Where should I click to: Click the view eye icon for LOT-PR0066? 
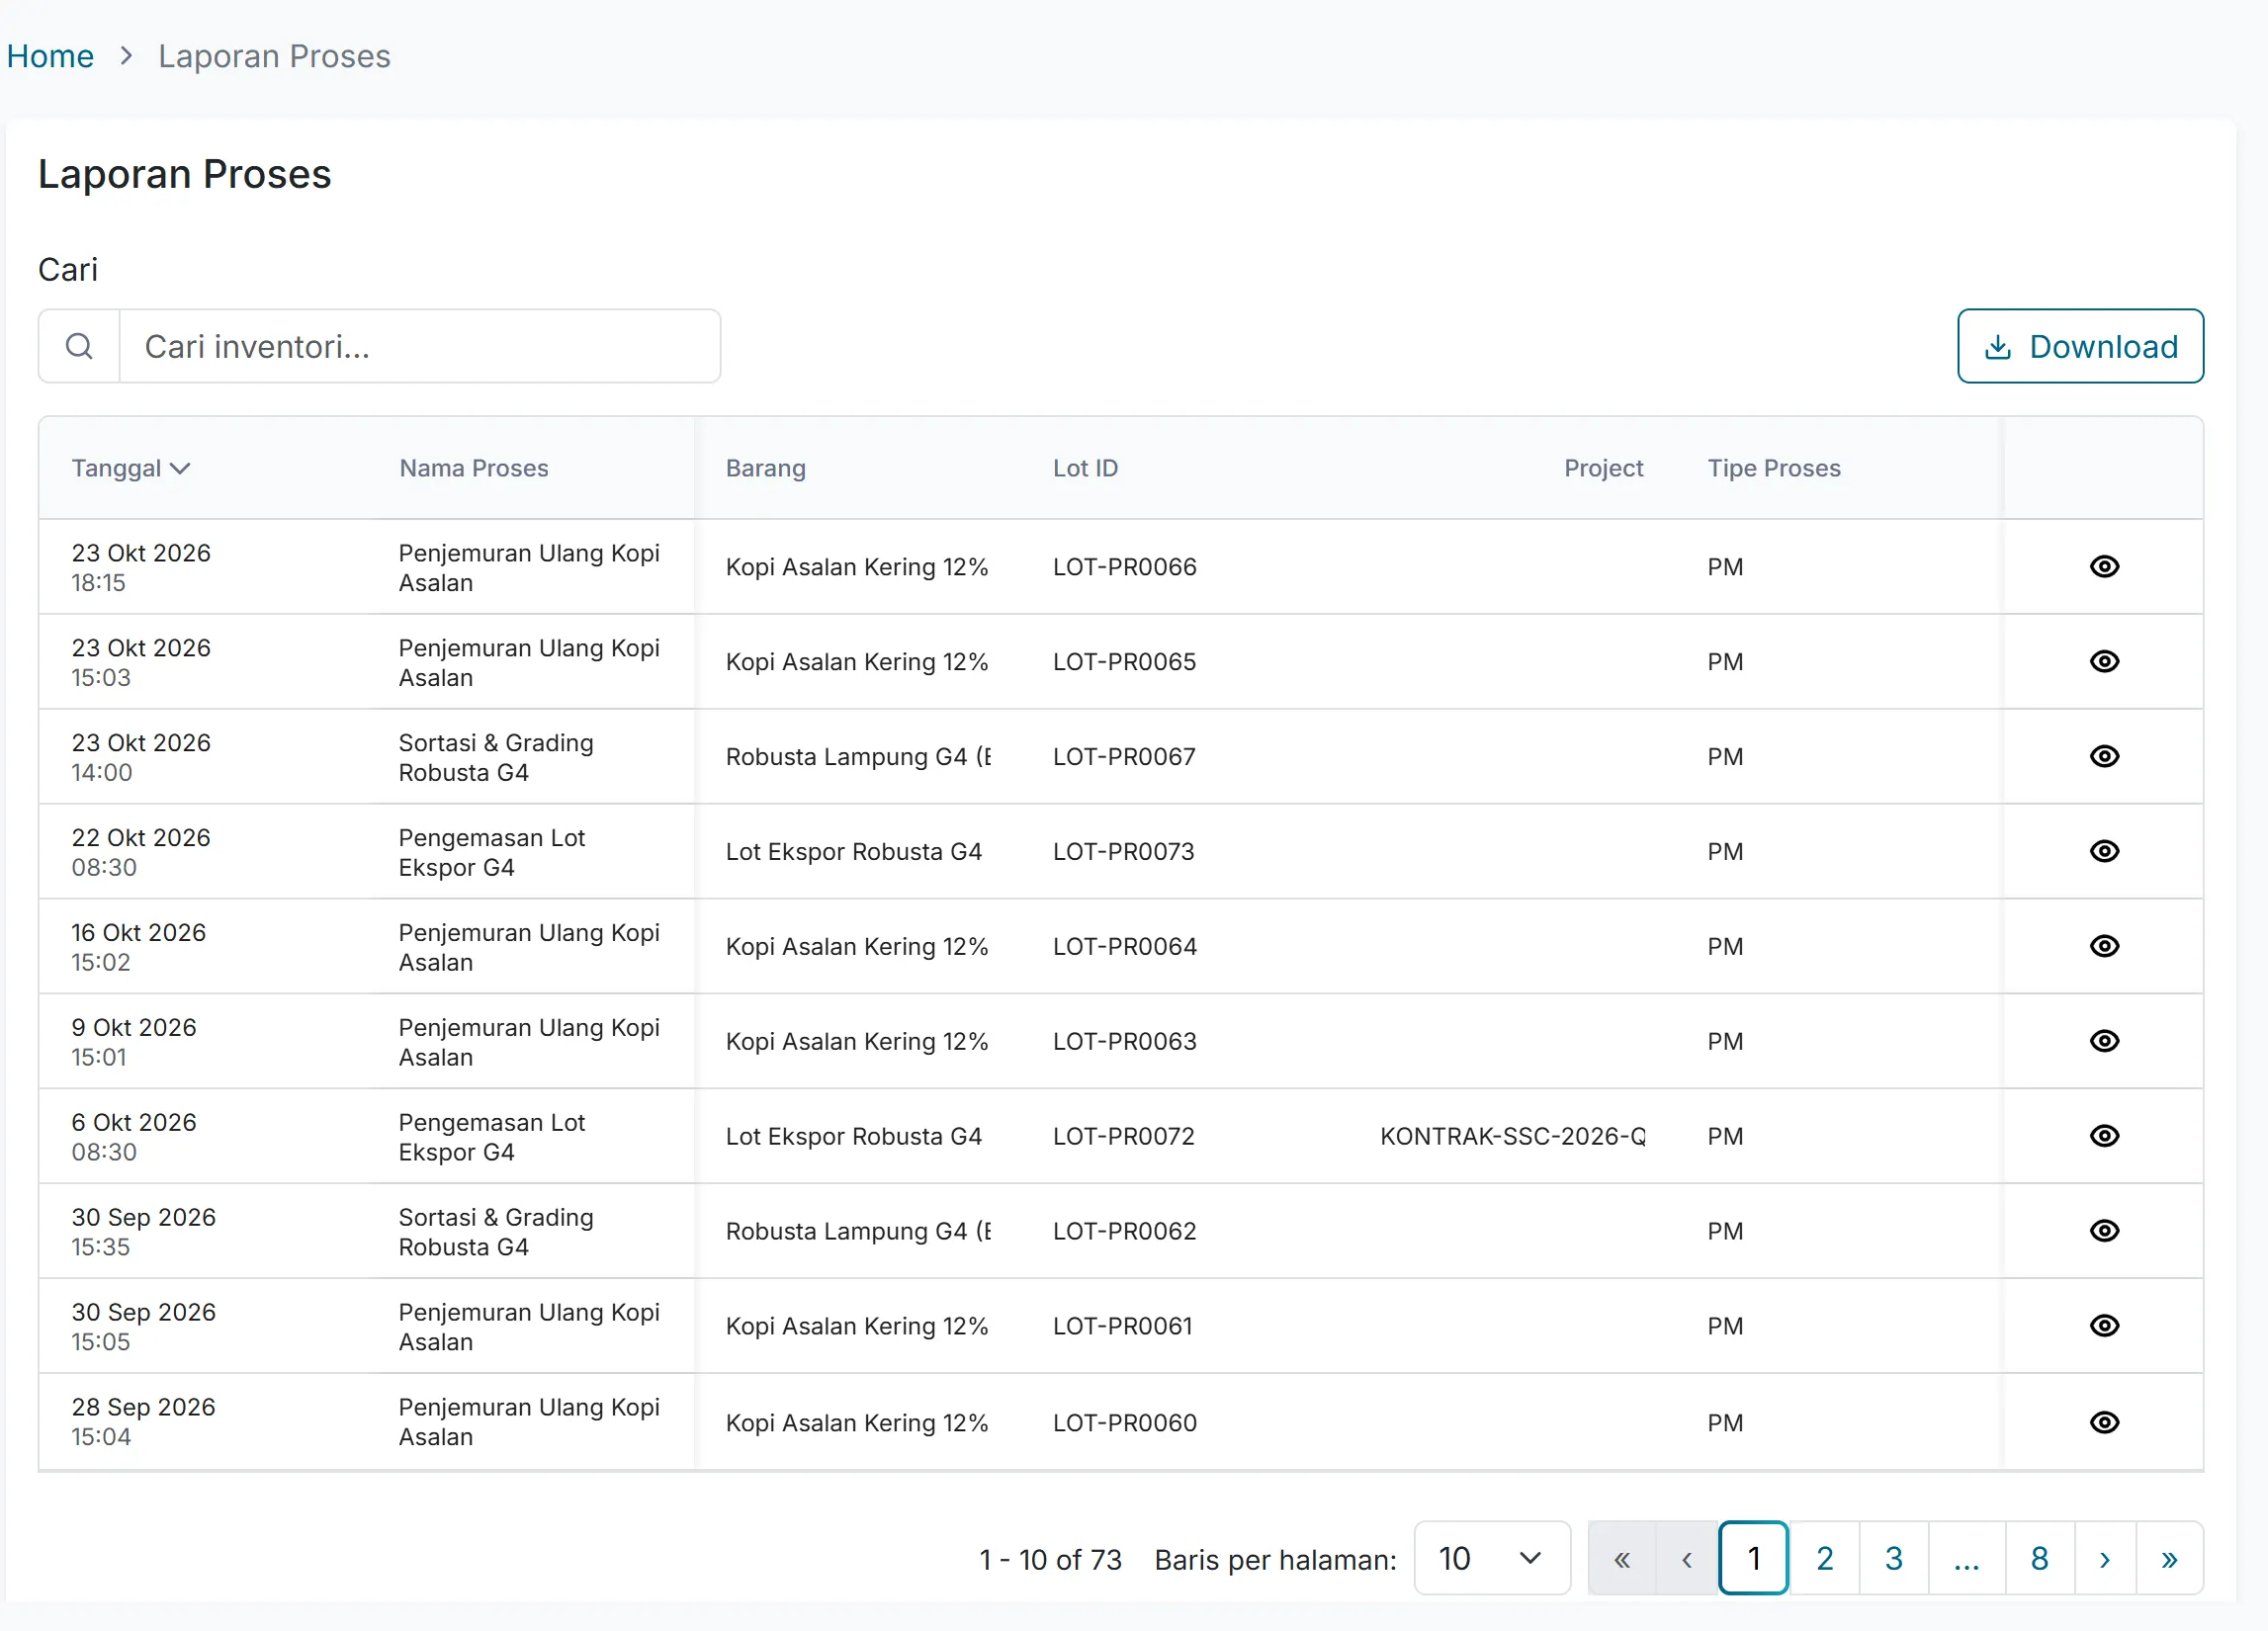pyautogui.click(x=2104, y=567)
